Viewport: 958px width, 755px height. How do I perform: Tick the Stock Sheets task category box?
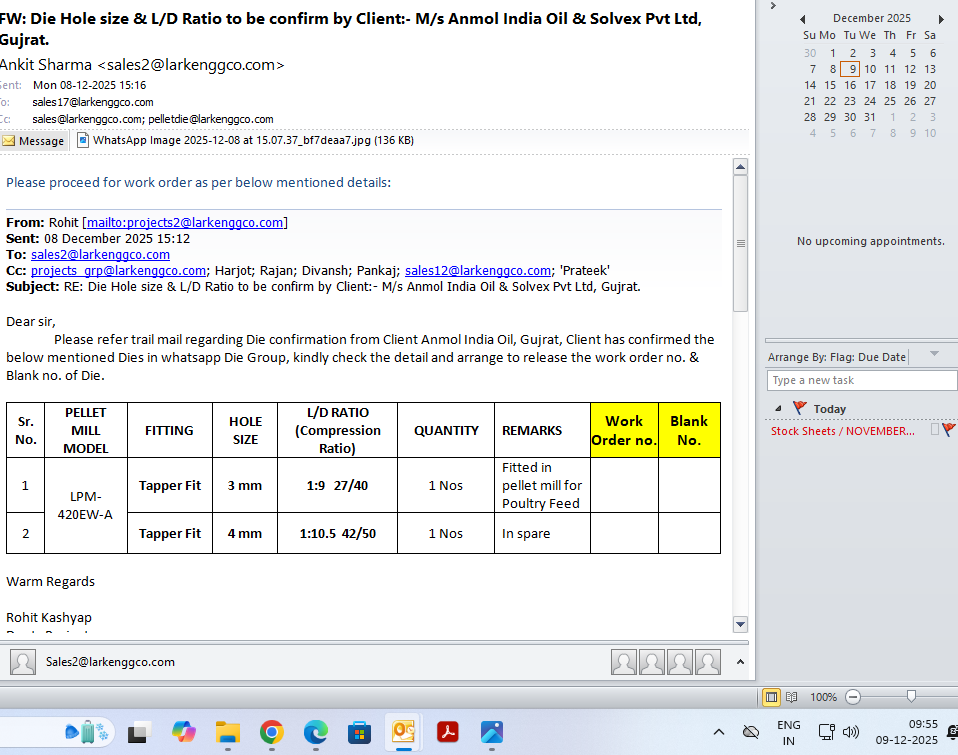(935, 430)
